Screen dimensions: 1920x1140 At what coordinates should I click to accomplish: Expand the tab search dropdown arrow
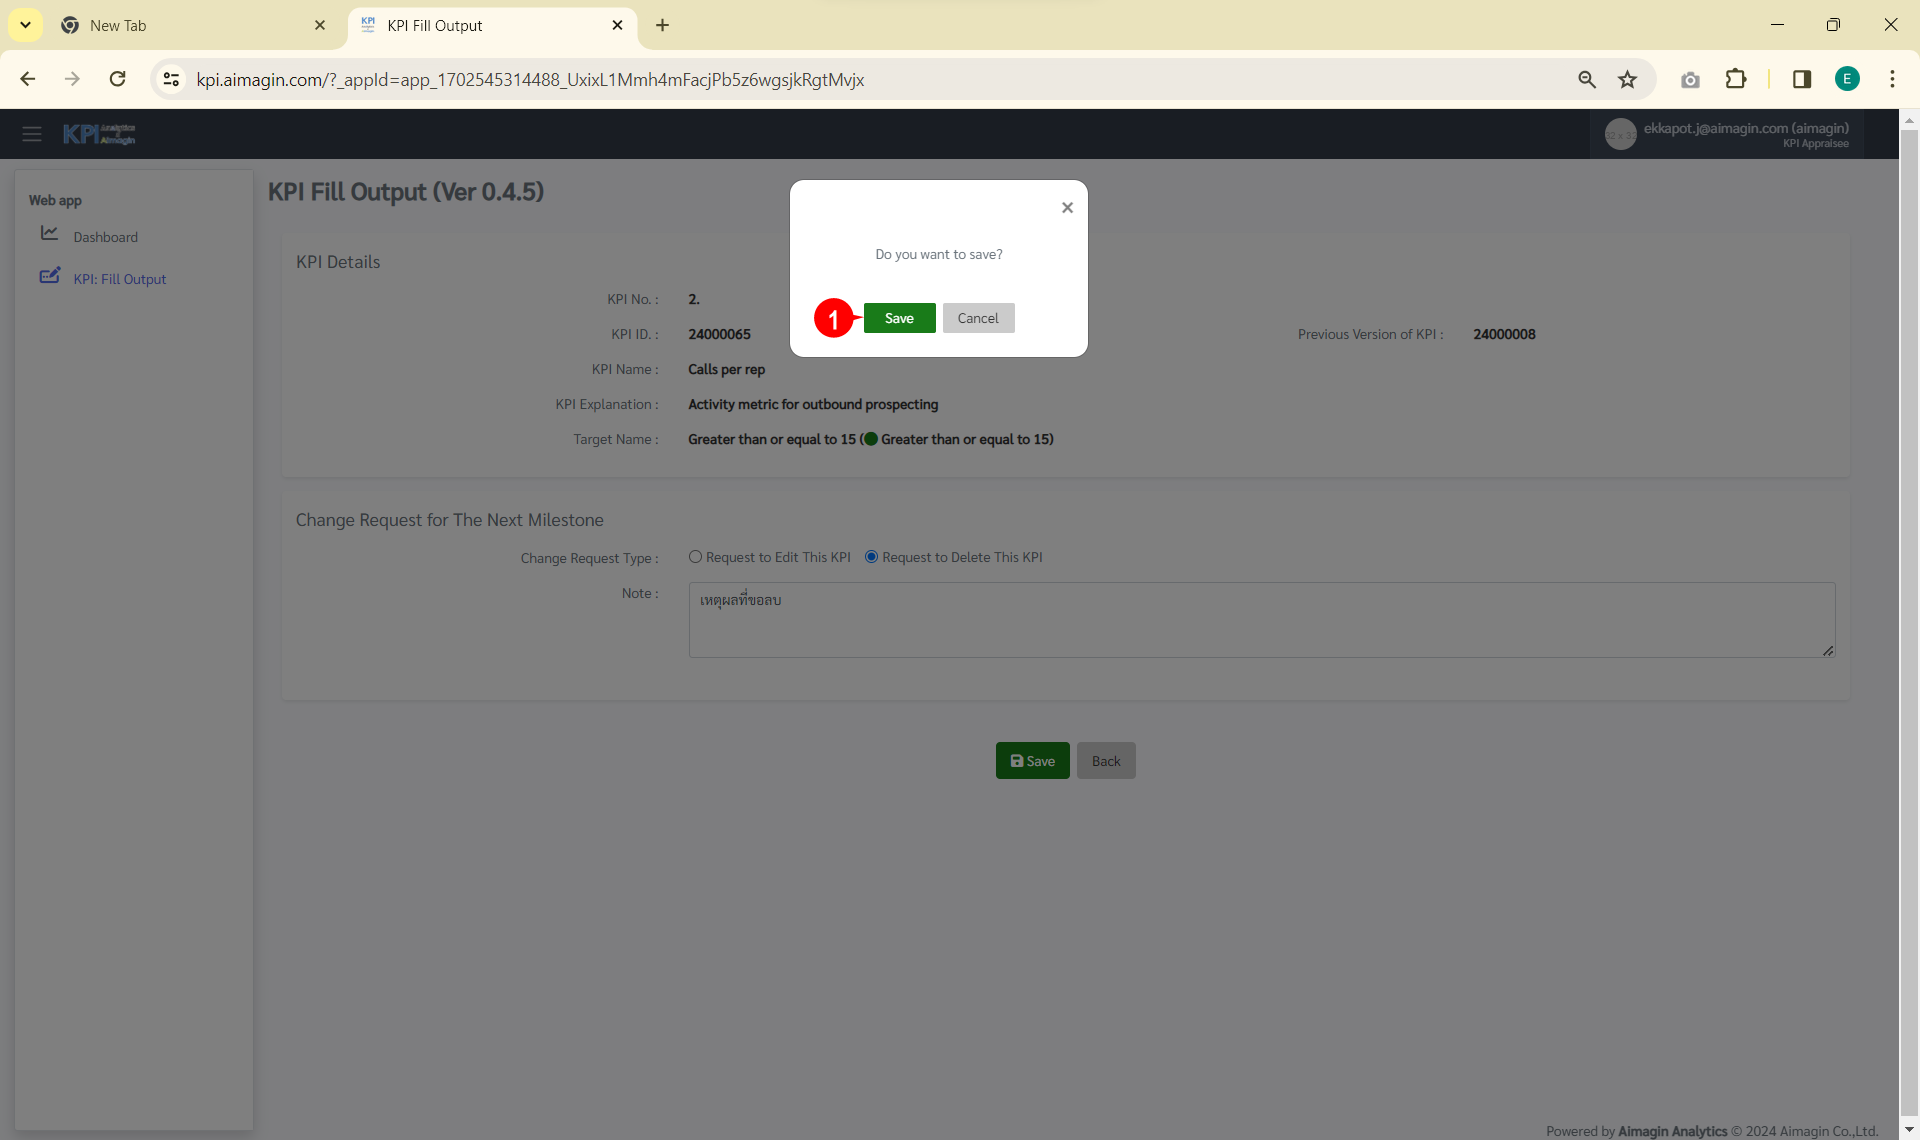(x=25, y=25)
